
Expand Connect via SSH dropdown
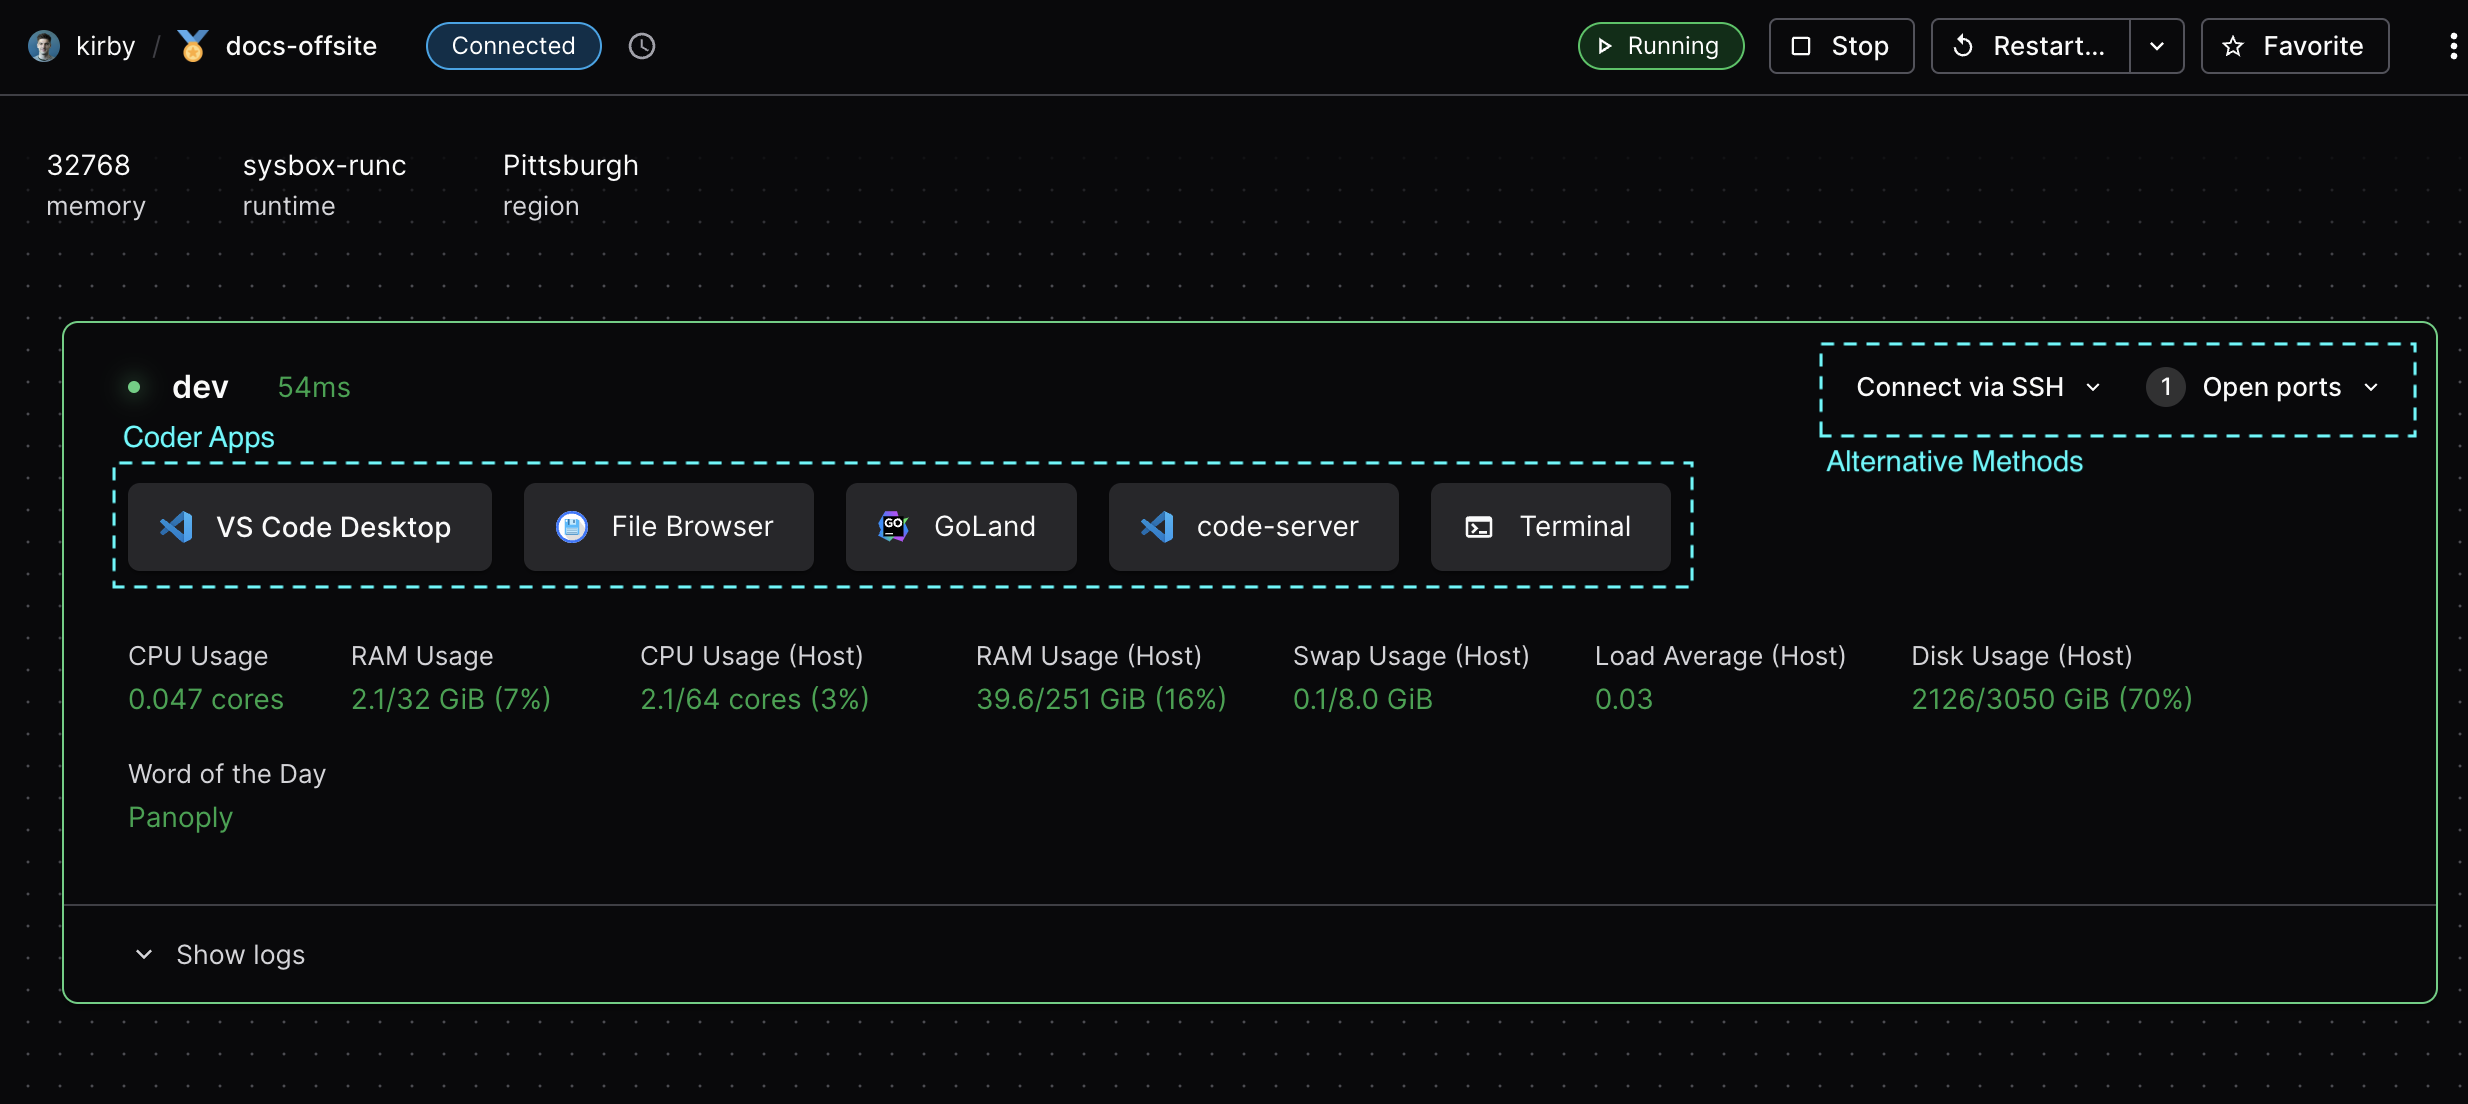click(1978, 387)
